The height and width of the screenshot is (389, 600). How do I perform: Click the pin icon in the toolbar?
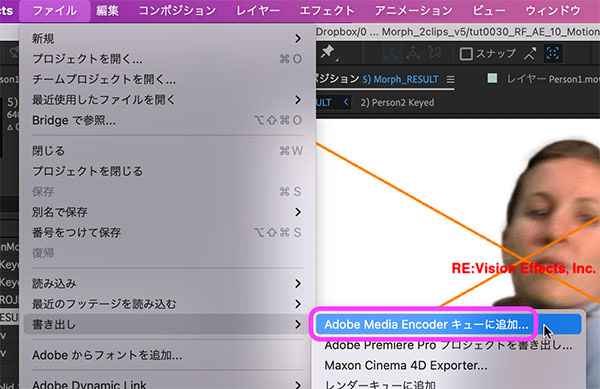point(328,52)
